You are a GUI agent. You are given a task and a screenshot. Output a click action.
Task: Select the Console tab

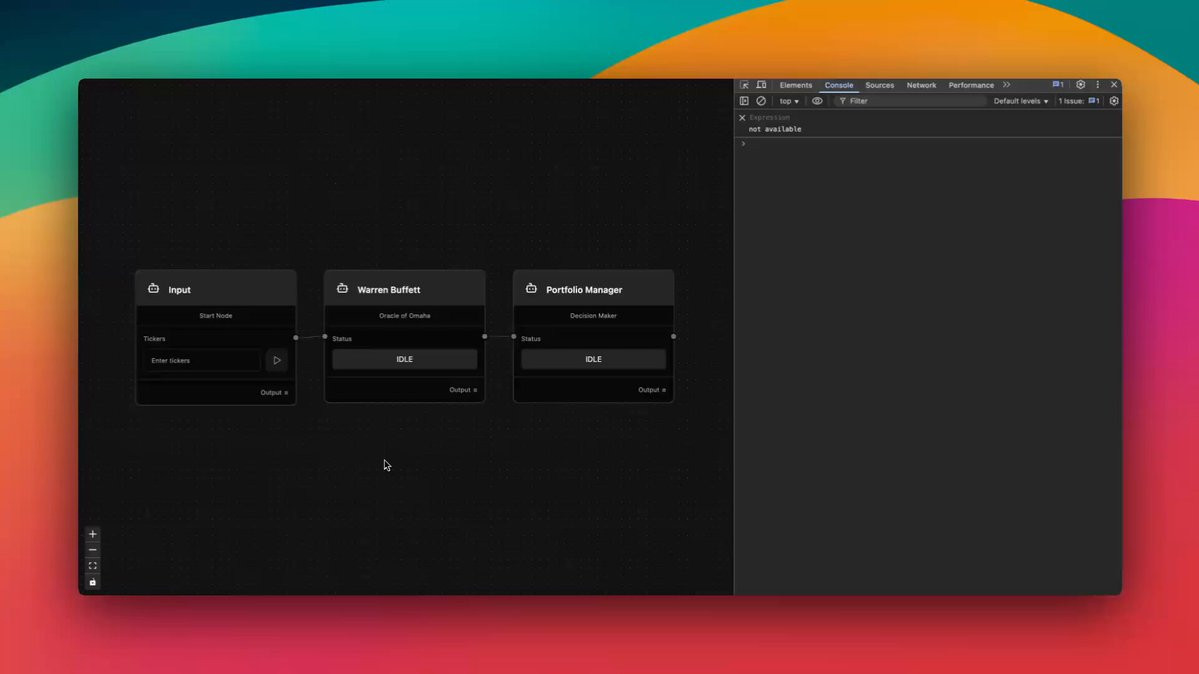pos(839,85)
